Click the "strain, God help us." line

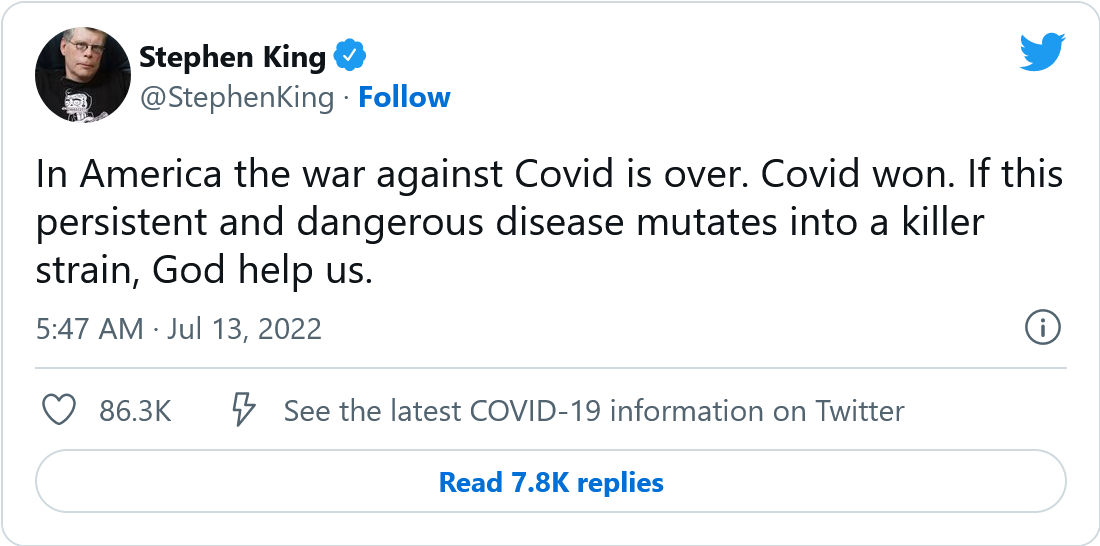tap(204, 270)
